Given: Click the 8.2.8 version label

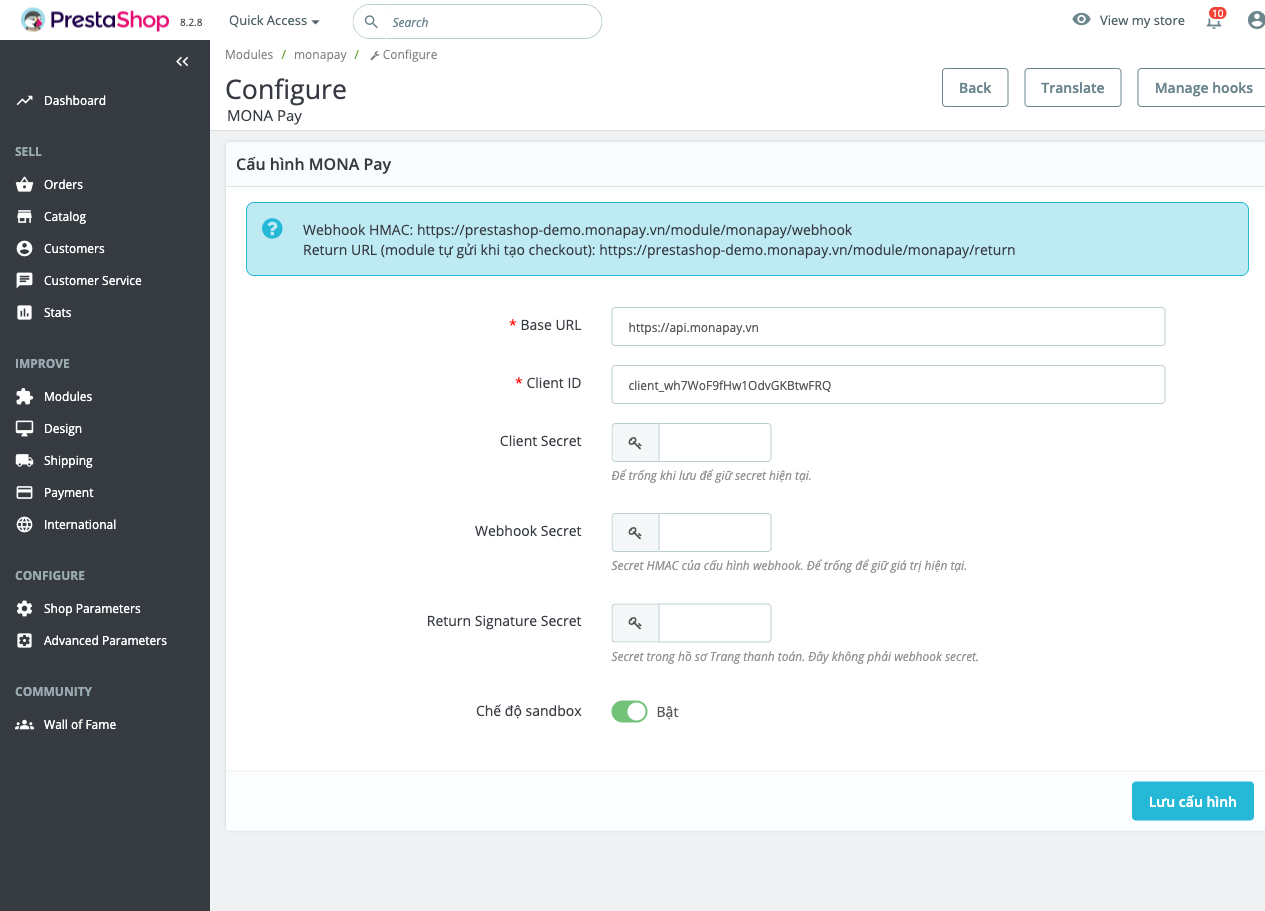Looking at the screenshot, I should point(191,22).
